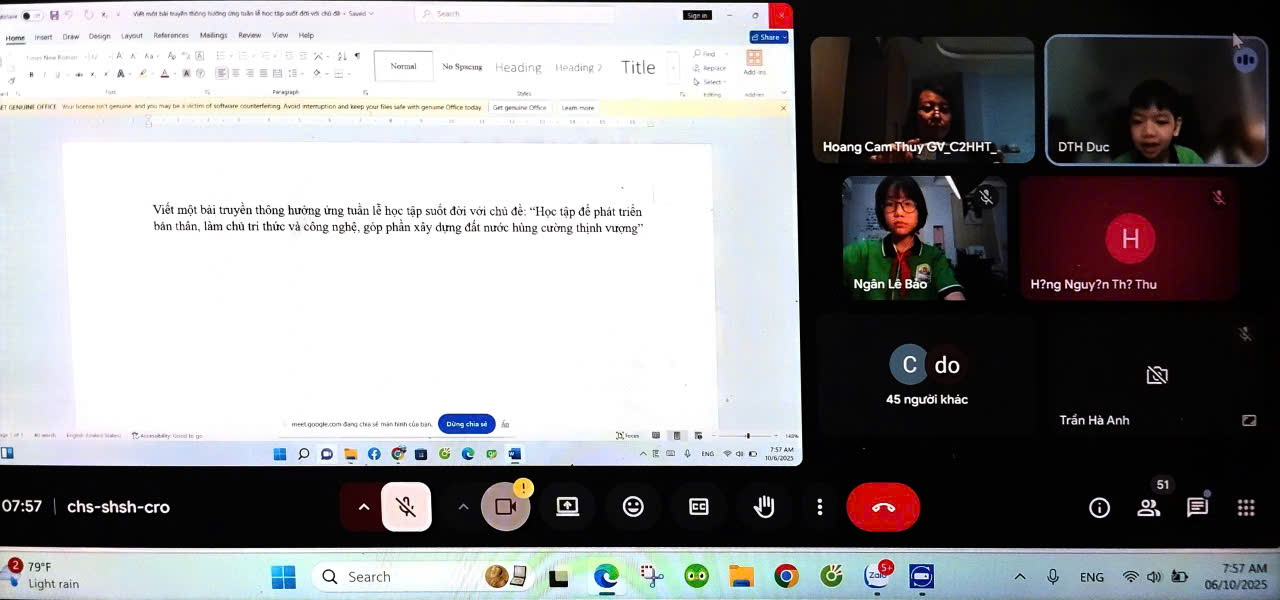Click the Get genuine Office button

click(x=519, y=108)
